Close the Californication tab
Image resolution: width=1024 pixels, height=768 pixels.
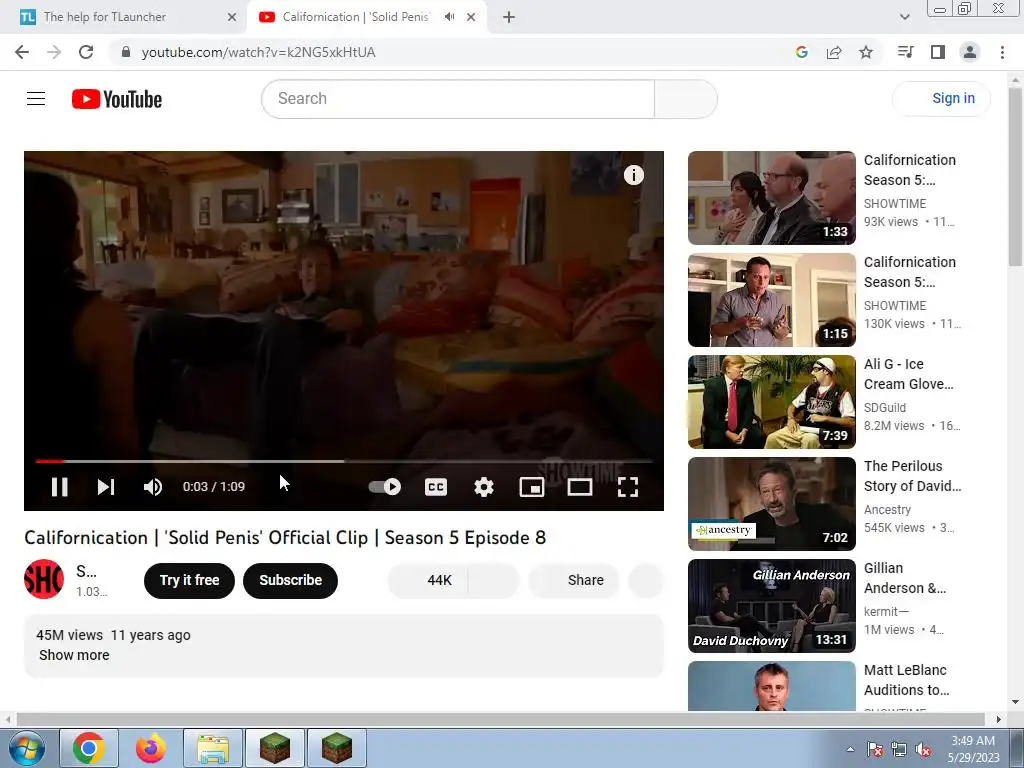tap(471, 17)
